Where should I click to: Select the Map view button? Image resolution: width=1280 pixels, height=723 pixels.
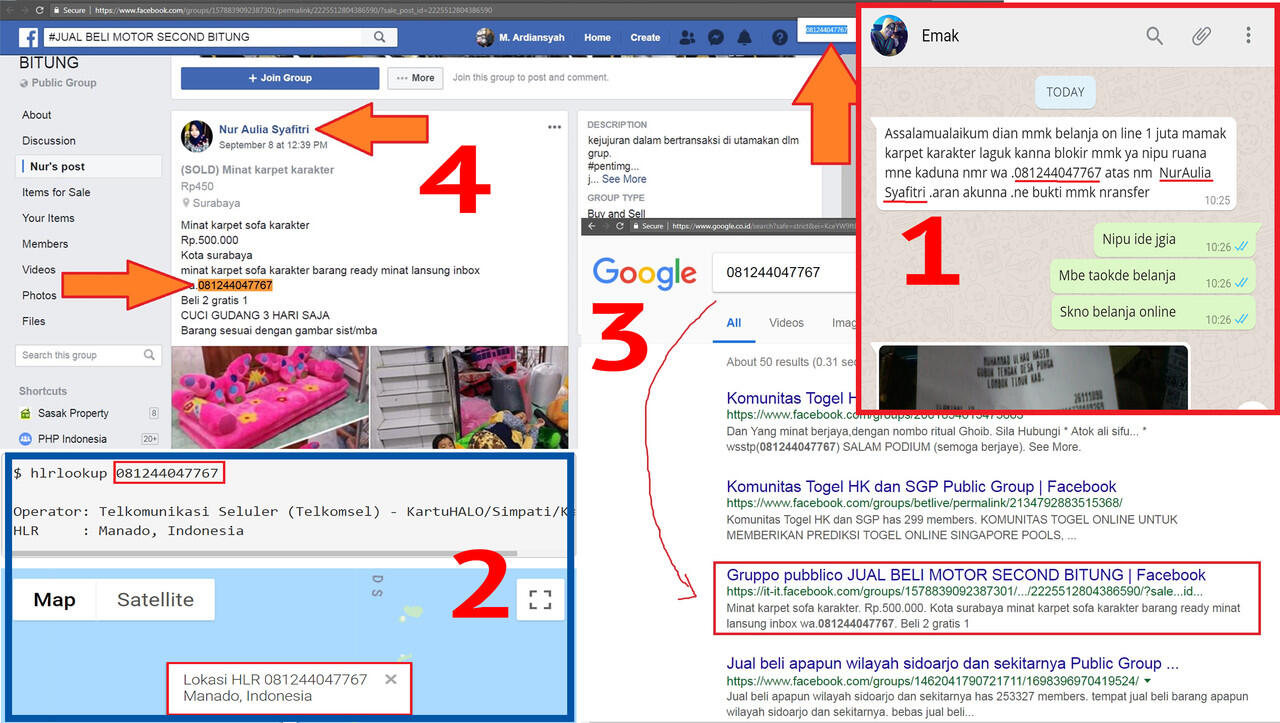54,600
